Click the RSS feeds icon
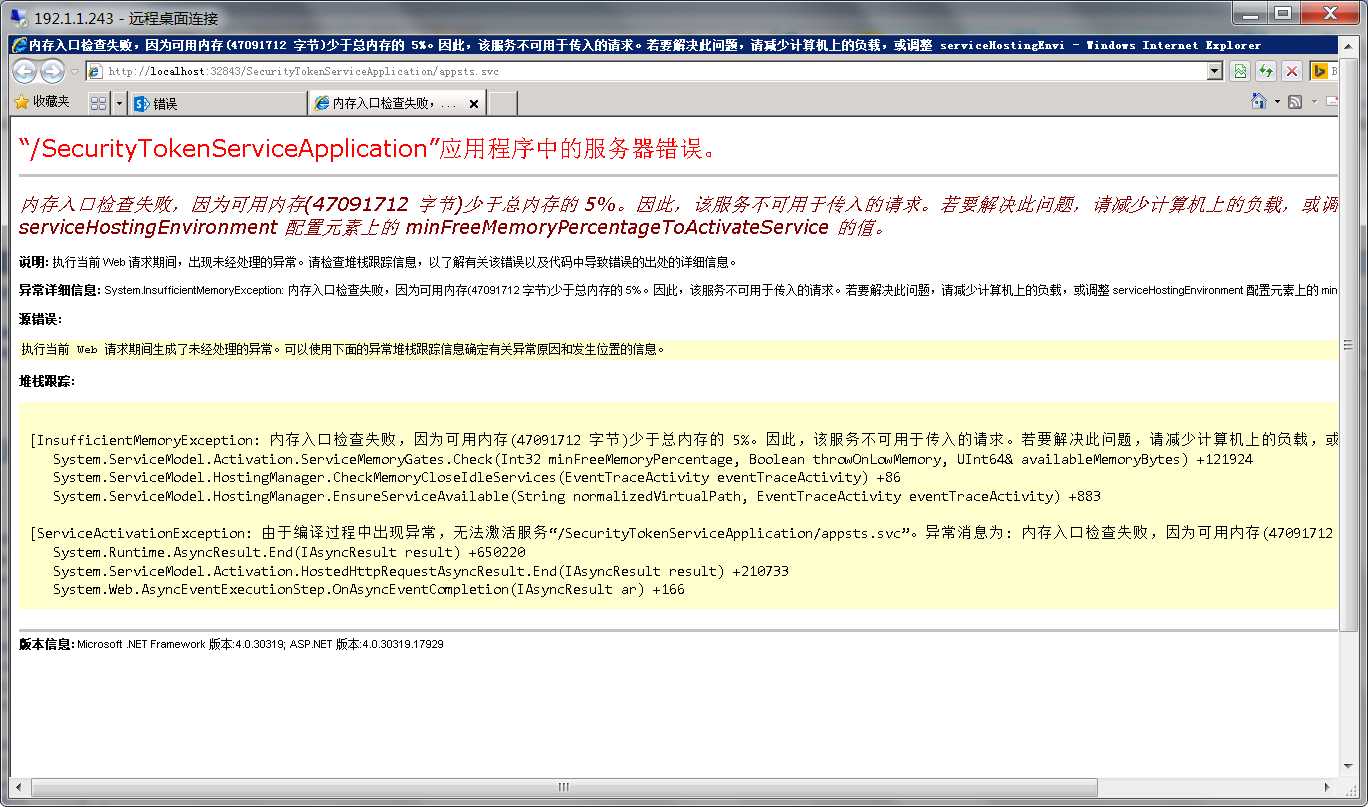Screen dimensions: 1368x807 [1295, 102]
